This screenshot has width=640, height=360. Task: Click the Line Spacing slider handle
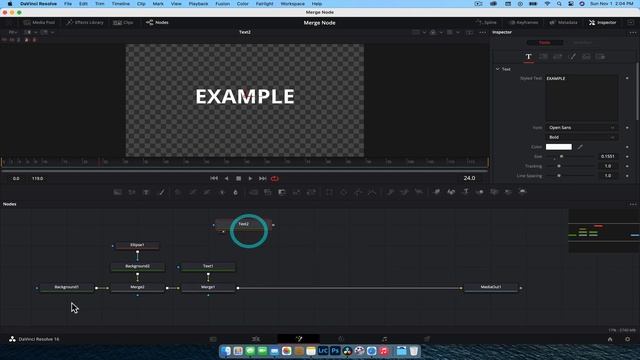tap(559, 176)
